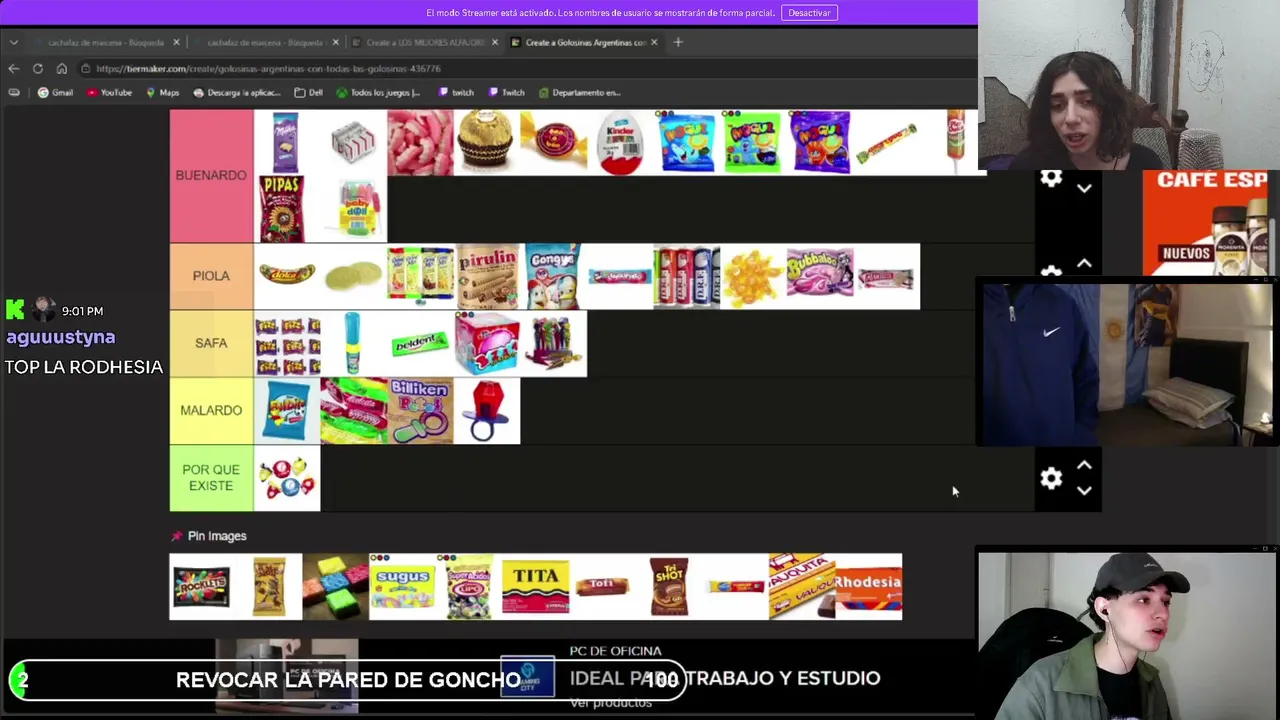This screenshot has width=1280, height=720.
Task: Go to the browser home page
Action: 61,68
